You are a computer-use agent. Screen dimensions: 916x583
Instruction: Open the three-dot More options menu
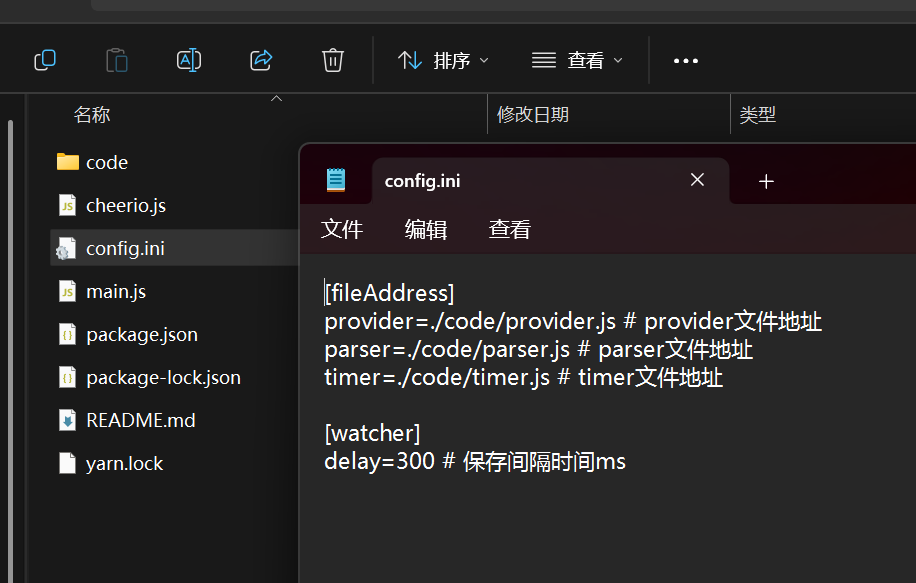pyautogui.click(x=686, y=61)
